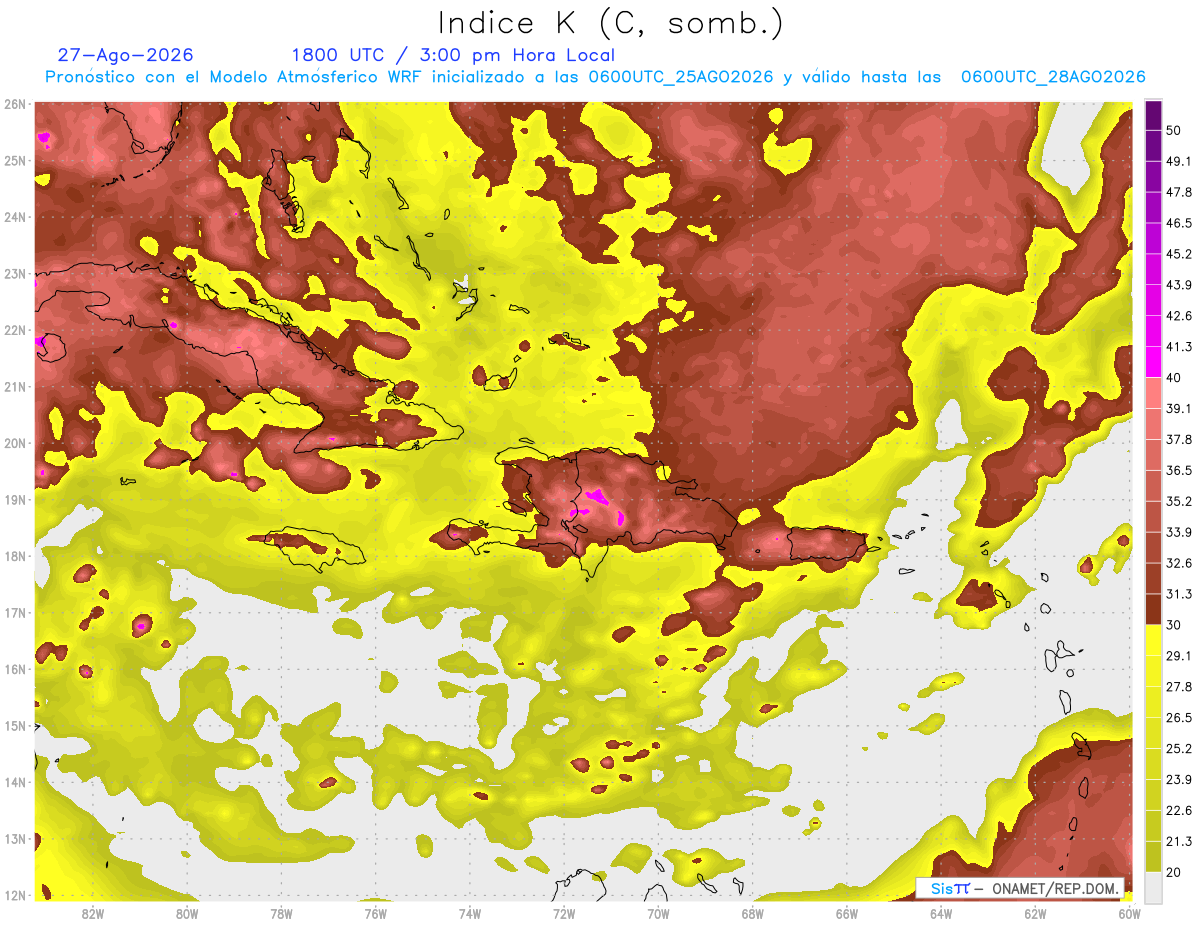Select the light gray swatch below 20
Screen dimensions: 1200x927
pyautogui.click(x=1153, y=887)
